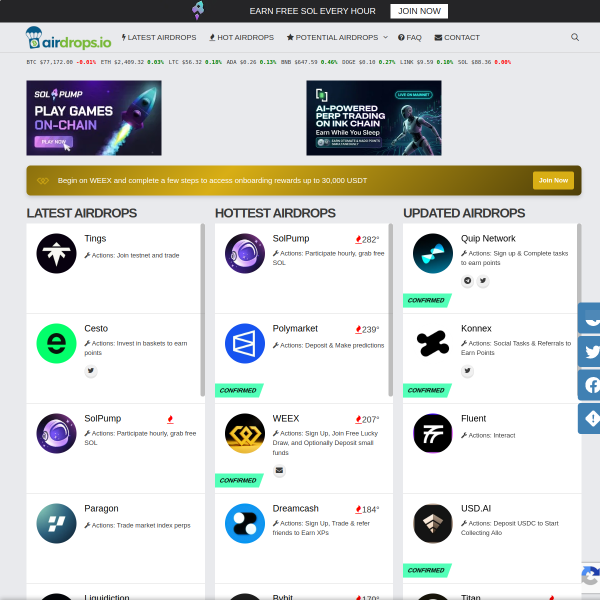This screenshot has width=600, height=600.
Task: Open Quip Network's Telegram icon
Action: pos(467,280)
